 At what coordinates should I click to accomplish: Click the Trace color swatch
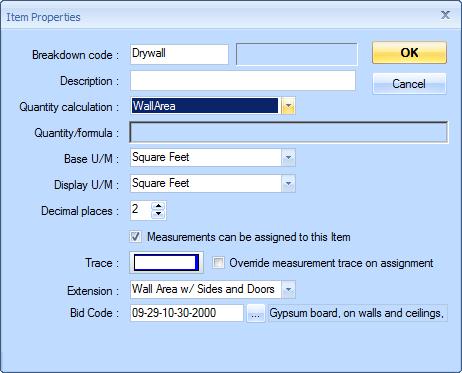pos(166,263)
